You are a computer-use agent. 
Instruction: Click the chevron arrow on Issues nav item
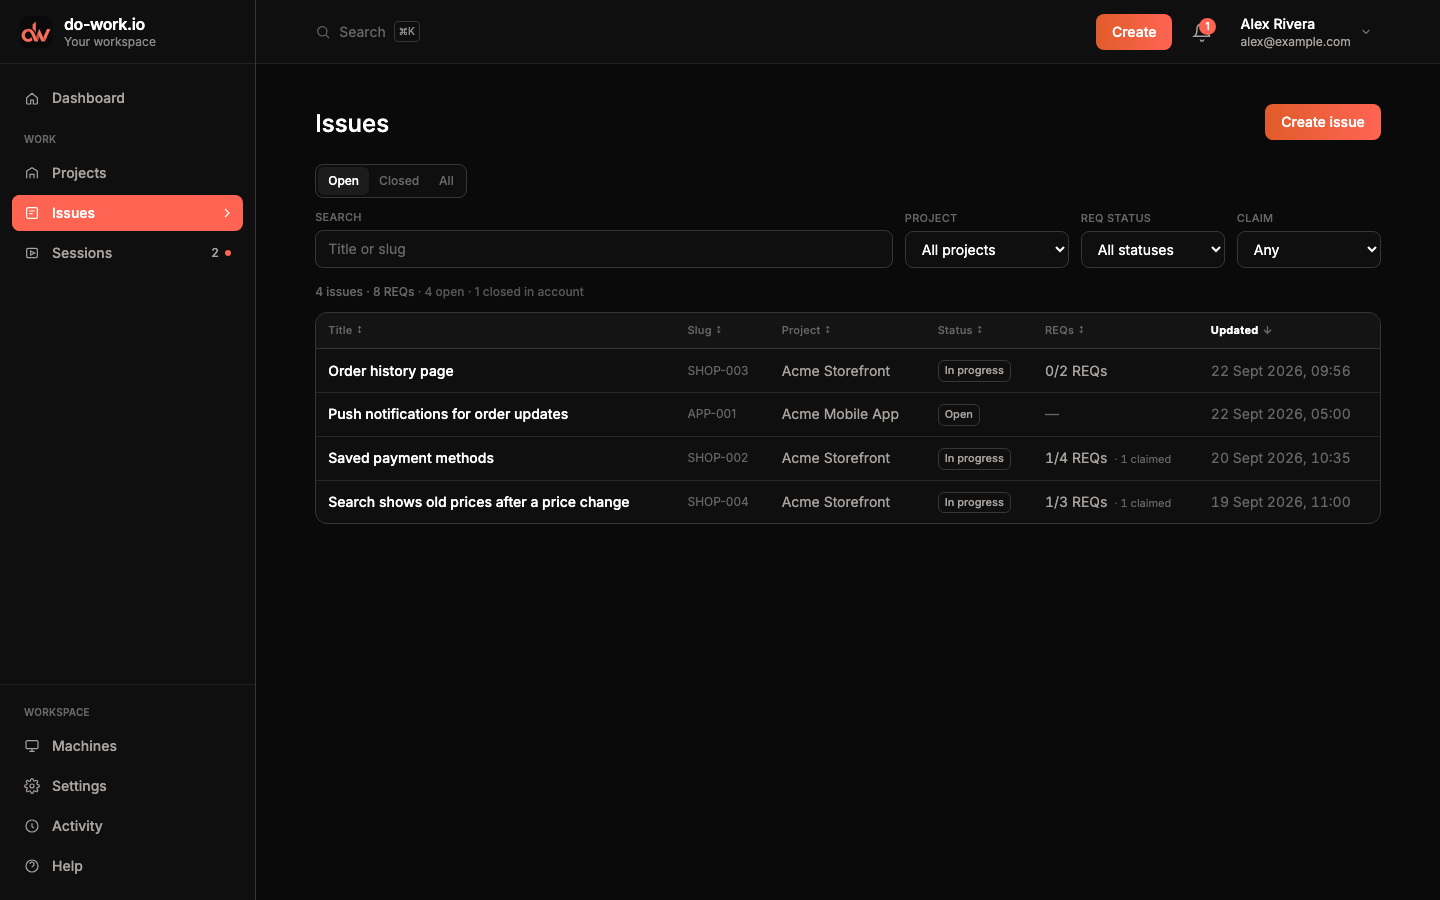click(227, 213)
